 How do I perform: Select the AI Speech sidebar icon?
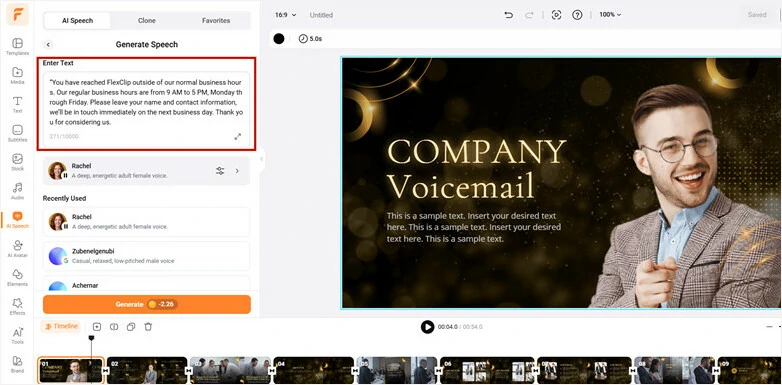[17, 219]
